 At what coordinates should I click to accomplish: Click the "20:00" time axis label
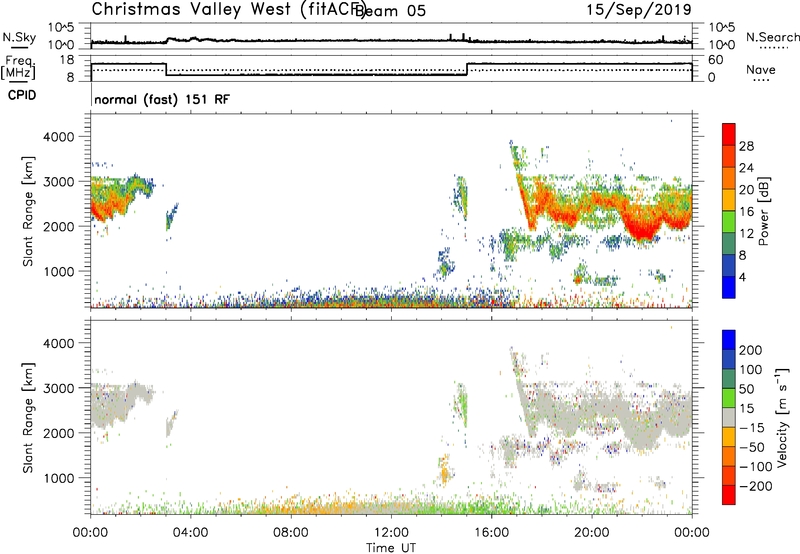click(591, 533)
